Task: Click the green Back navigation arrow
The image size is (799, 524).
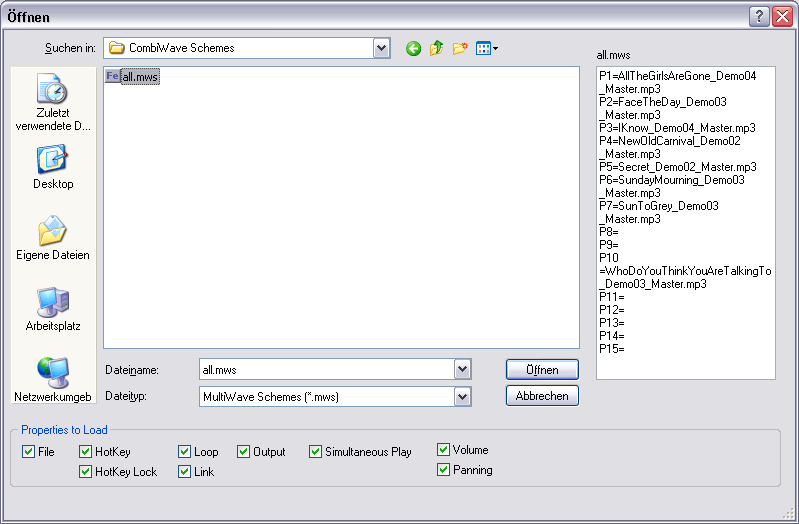Action: (413, 48)
